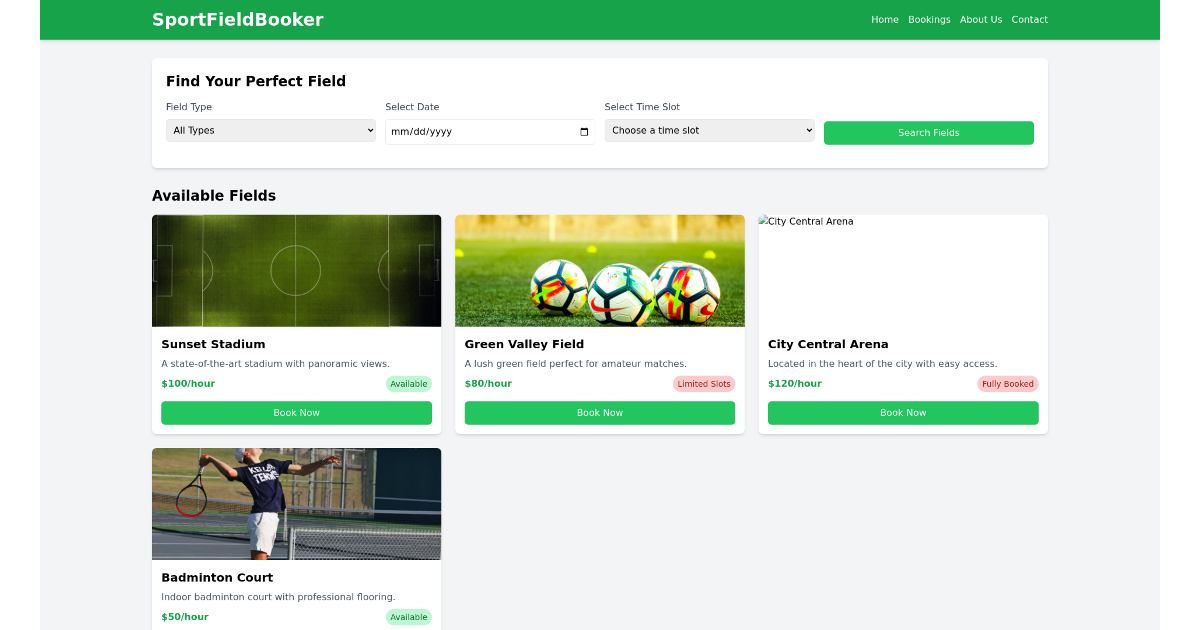Click the Available badge on Sunset Stadium

point(408,383)
